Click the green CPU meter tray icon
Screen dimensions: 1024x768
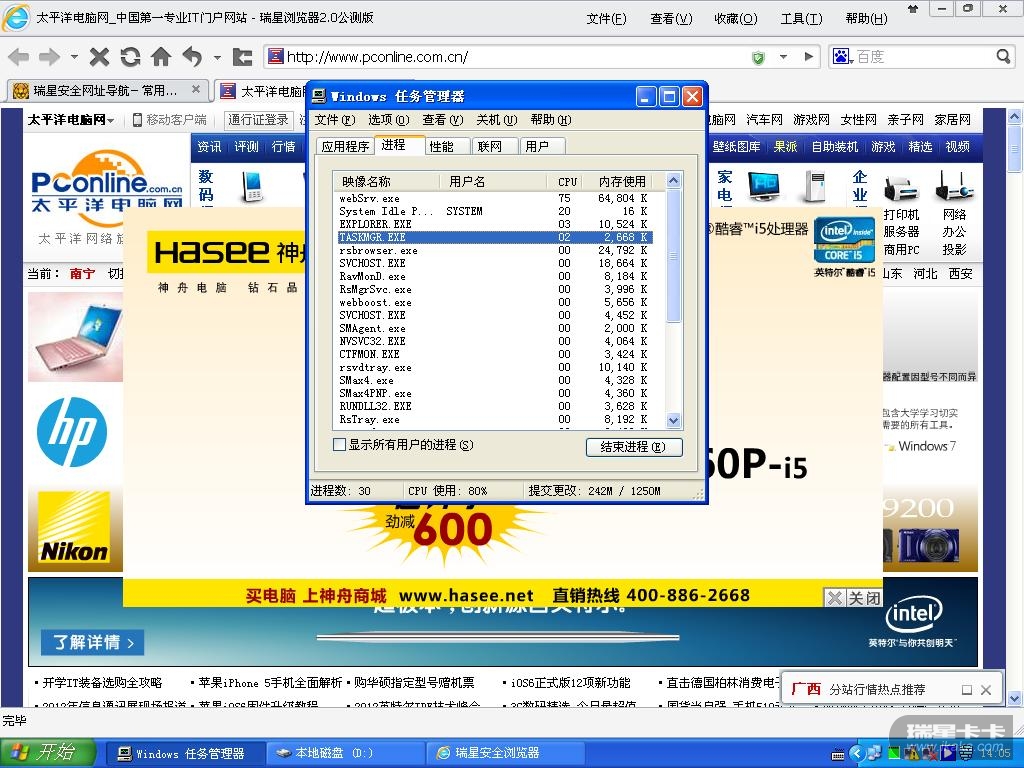(893, 754)
